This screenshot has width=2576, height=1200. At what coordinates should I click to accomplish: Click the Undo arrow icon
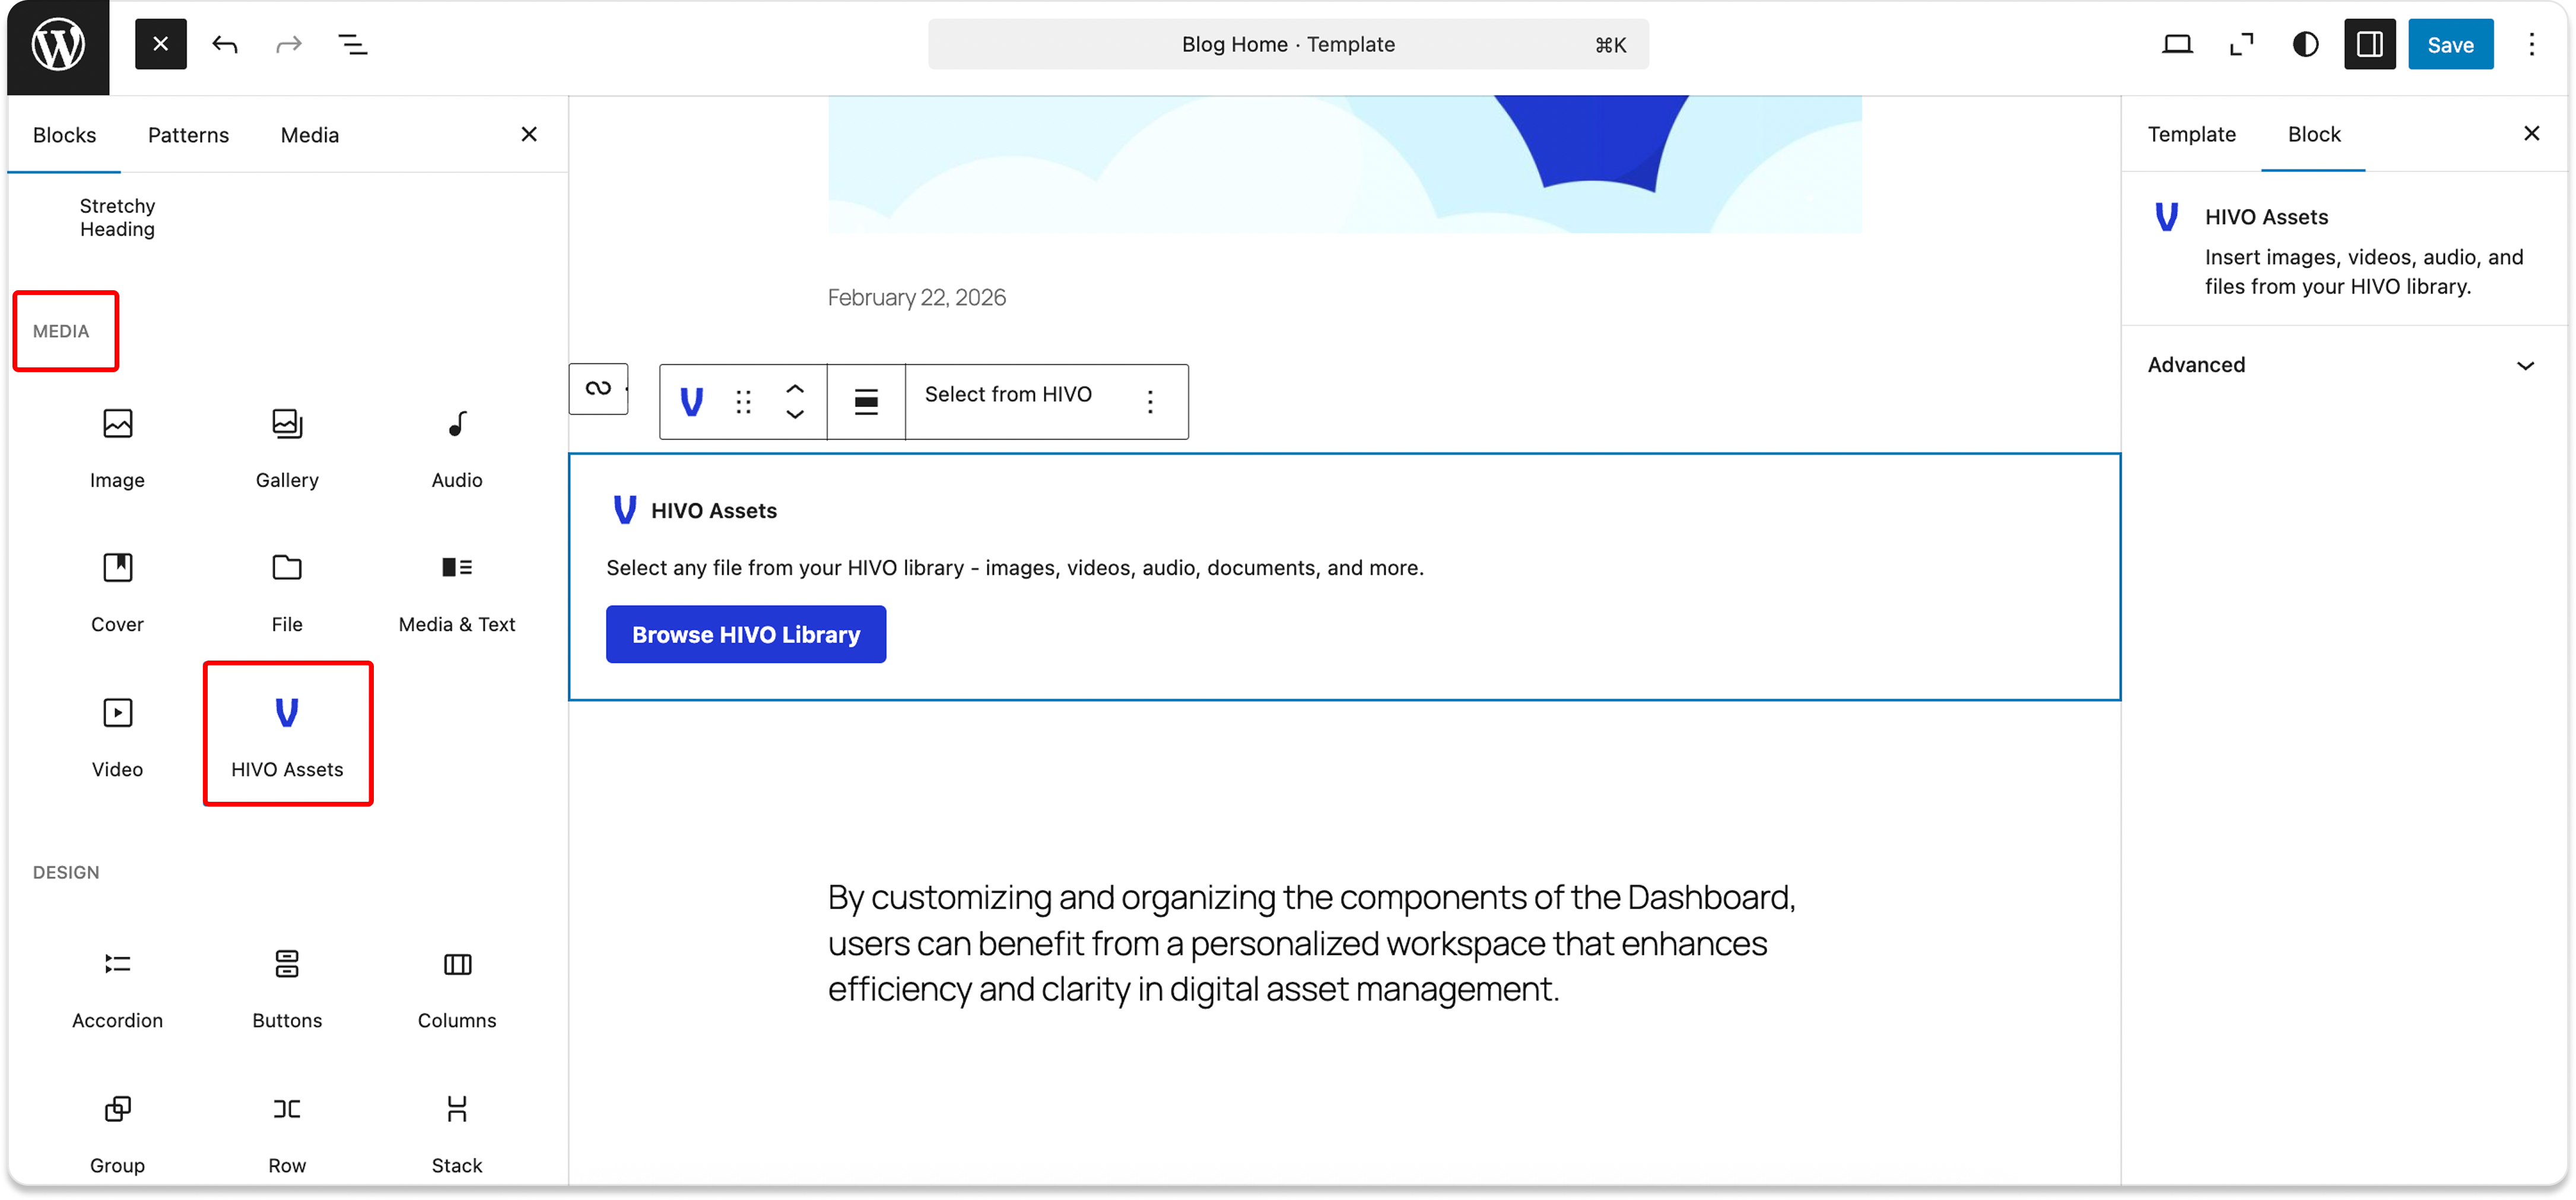[x=225, y=45]
